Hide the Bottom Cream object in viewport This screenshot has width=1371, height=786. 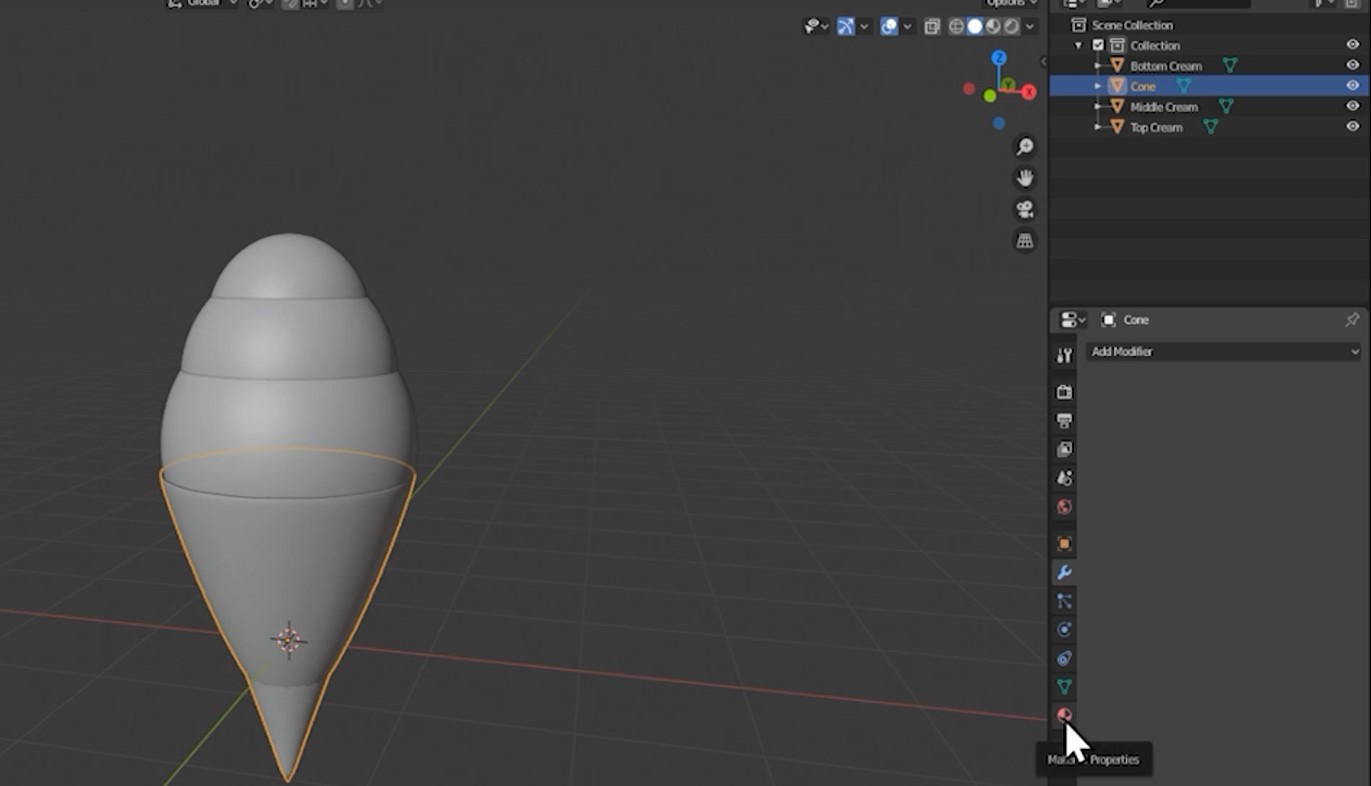pos(1352,66)
